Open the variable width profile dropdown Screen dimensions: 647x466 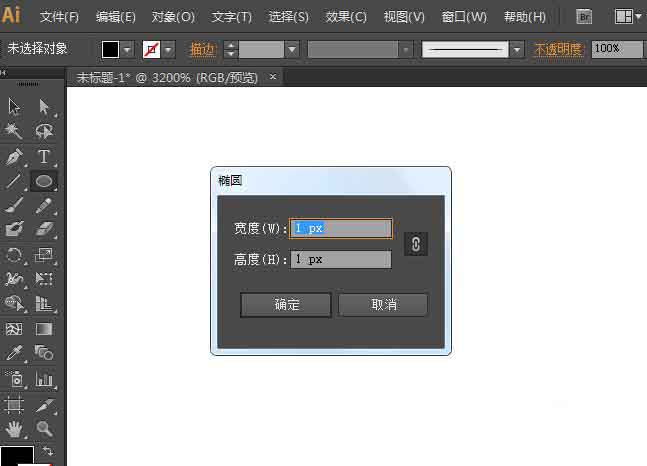(x=406, y=50)
